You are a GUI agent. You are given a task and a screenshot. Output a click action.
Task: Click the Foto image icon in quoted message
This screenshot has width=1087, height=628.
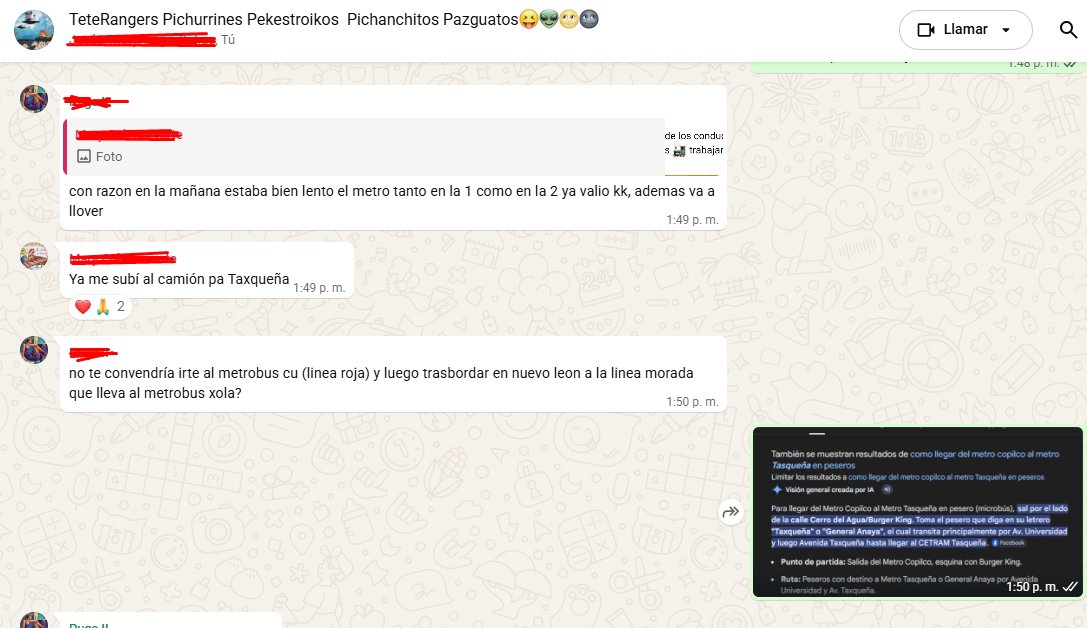click(84, 157)
